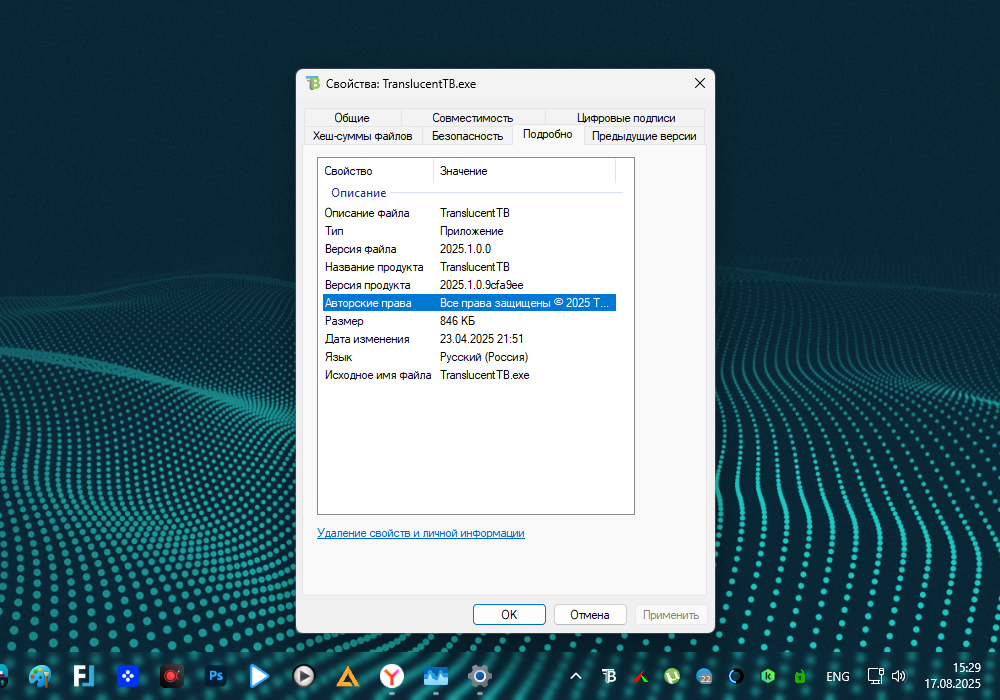
Task: Click the blue ring tray icon
Action: click(x=736, y=676)
